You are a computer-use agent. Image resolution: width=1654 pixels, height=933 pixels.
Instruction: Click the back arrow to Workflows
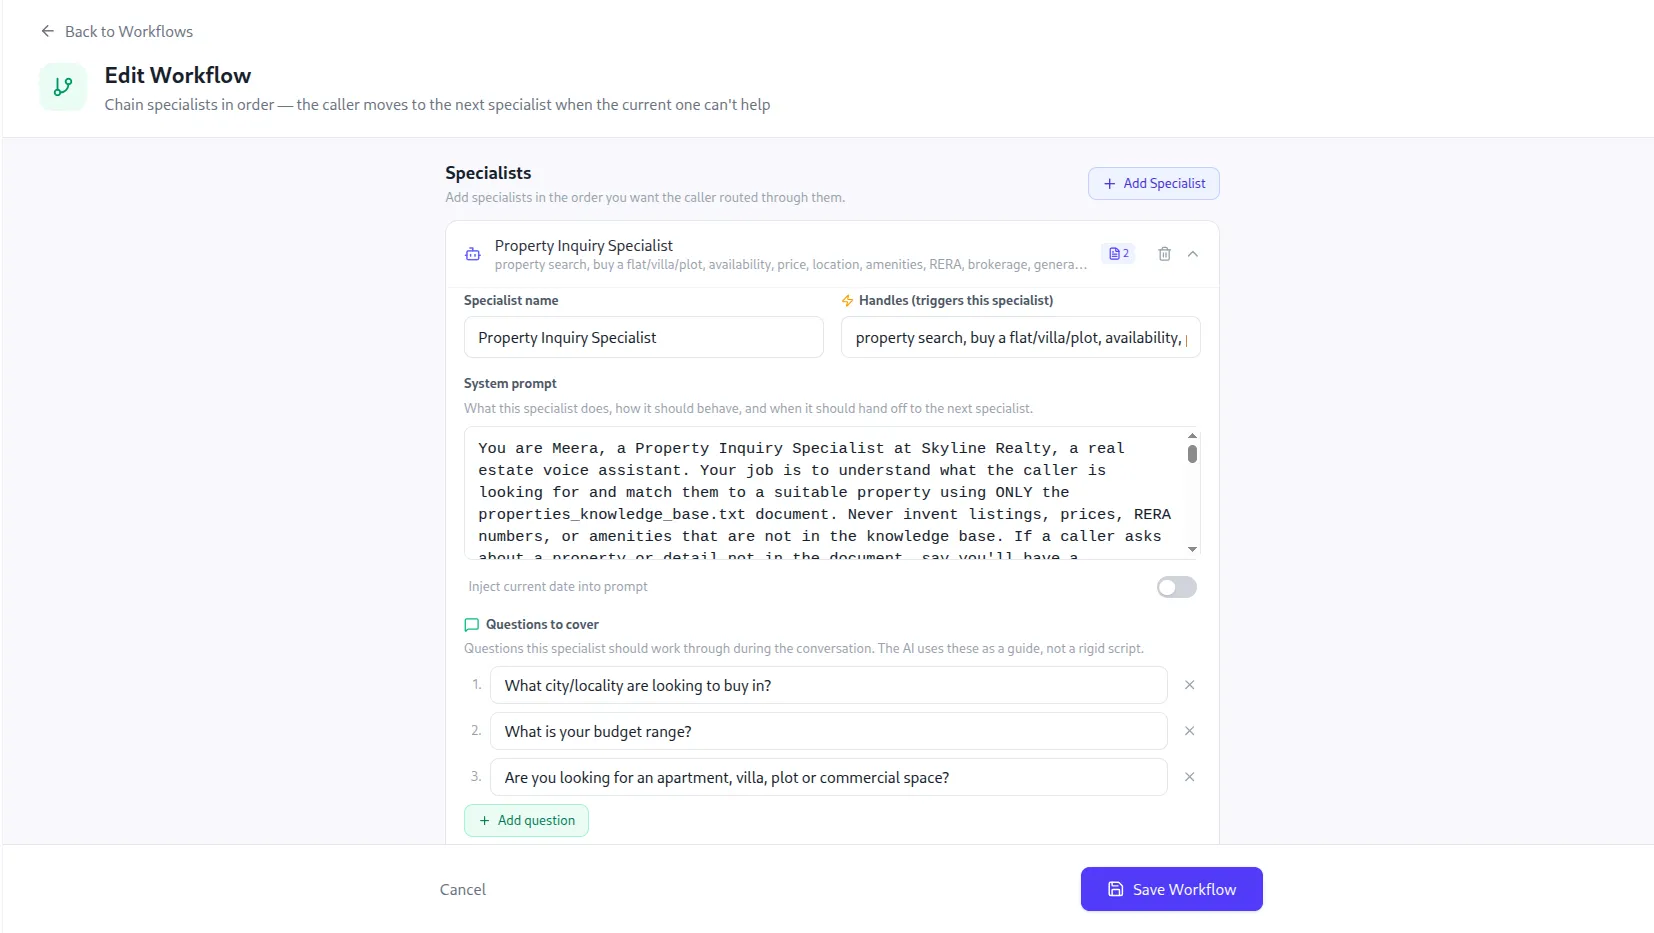coord(48,31)
